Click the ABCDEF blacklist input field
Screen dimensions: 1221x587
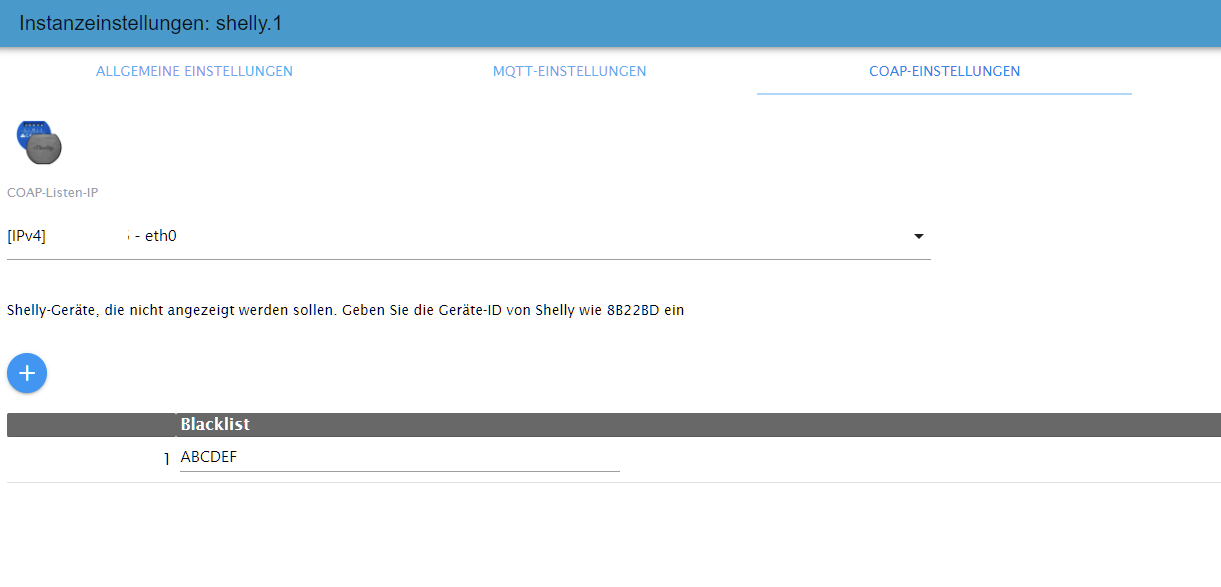[x=400, y=458]
